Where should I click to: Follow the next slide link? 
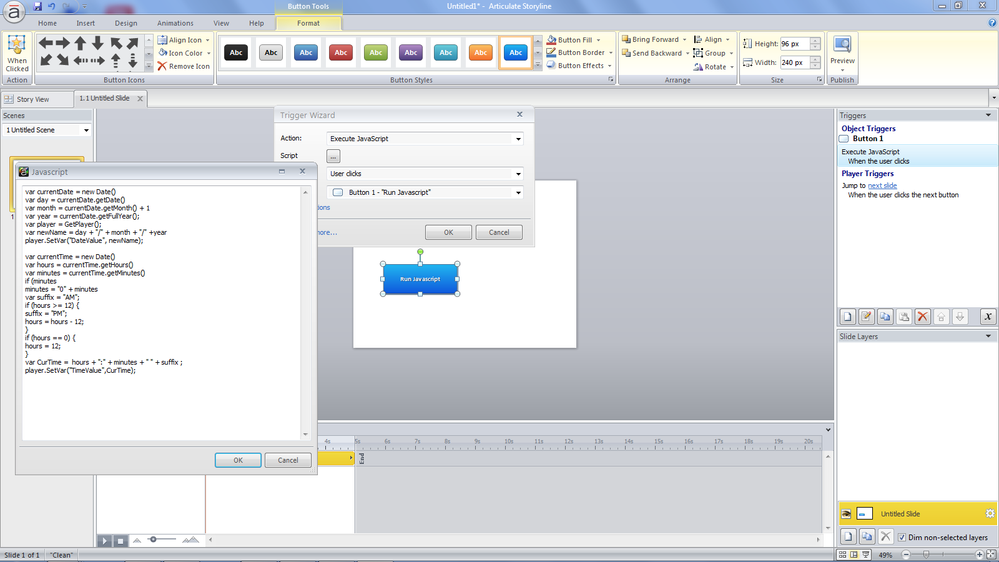tap(882, 186)
